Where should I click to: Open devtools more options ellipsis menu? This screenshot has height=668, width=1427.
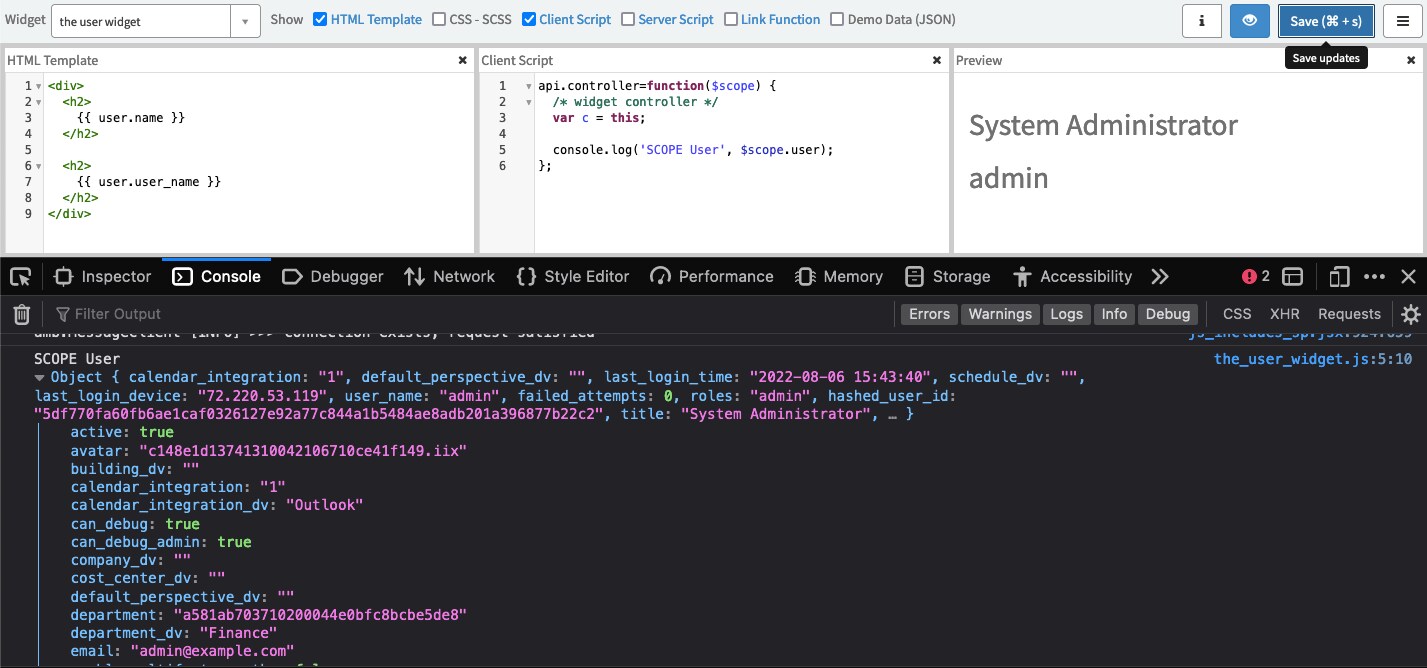(x=1375, y=276)
